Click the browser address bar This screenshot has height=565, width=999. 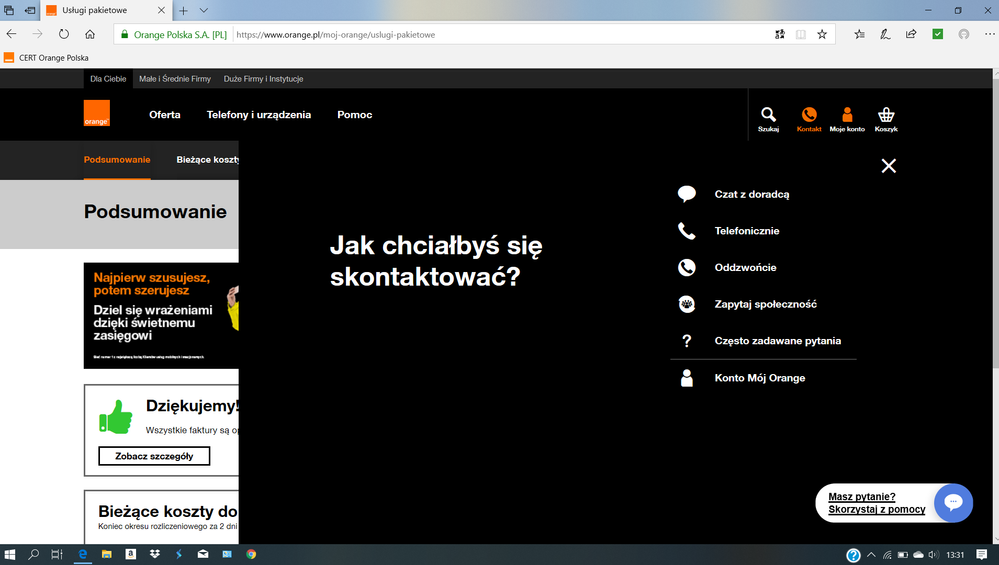point(500,34)
